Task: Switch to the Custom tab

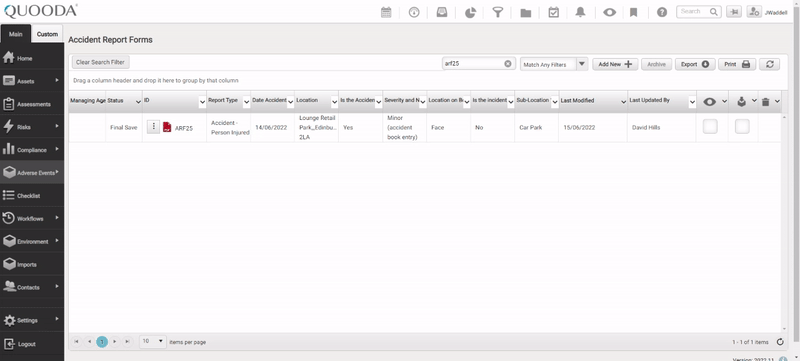Action: pos(47,34)
